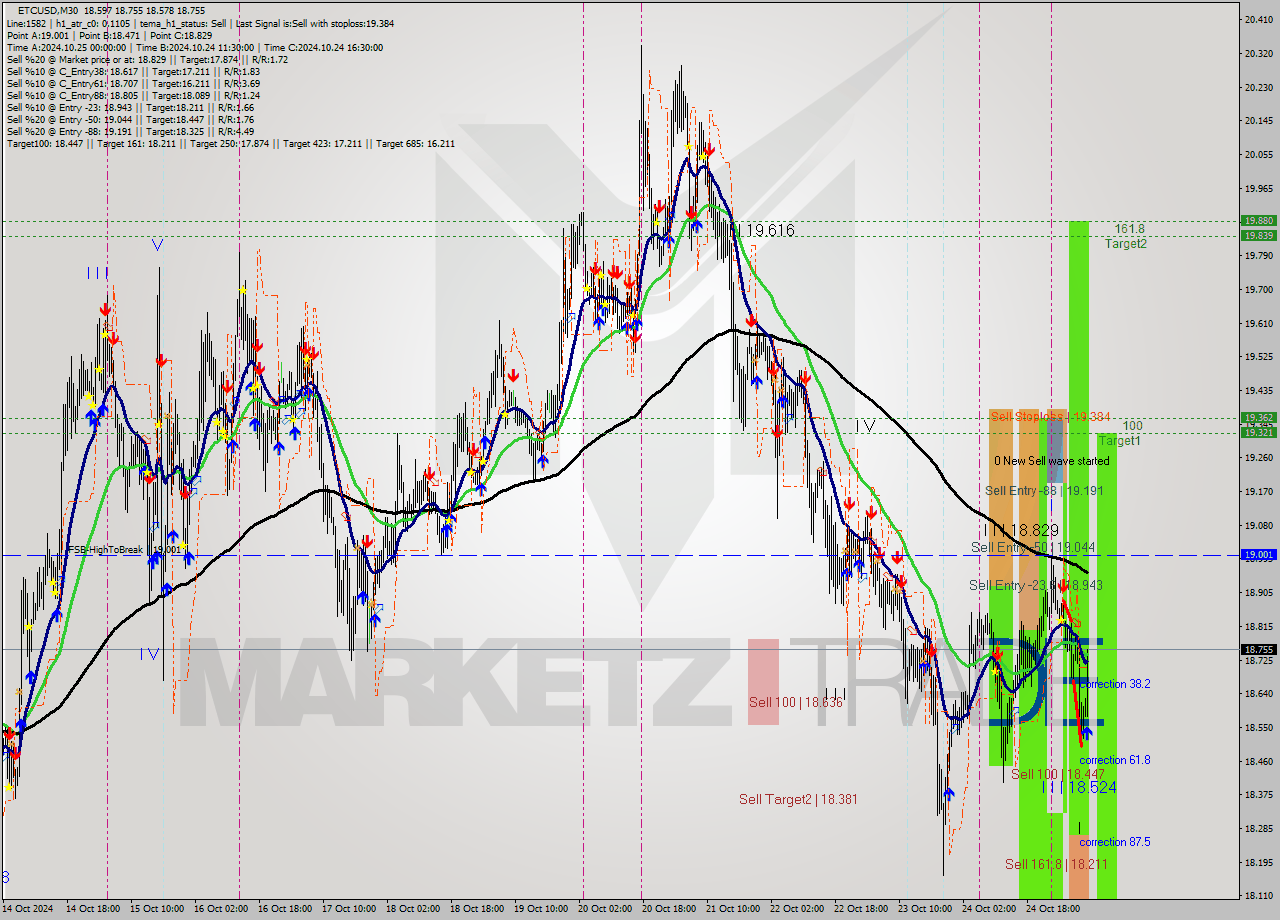Select the 'Sell %20 @ Entry -88: 19.191' top row

pos(130,131)
